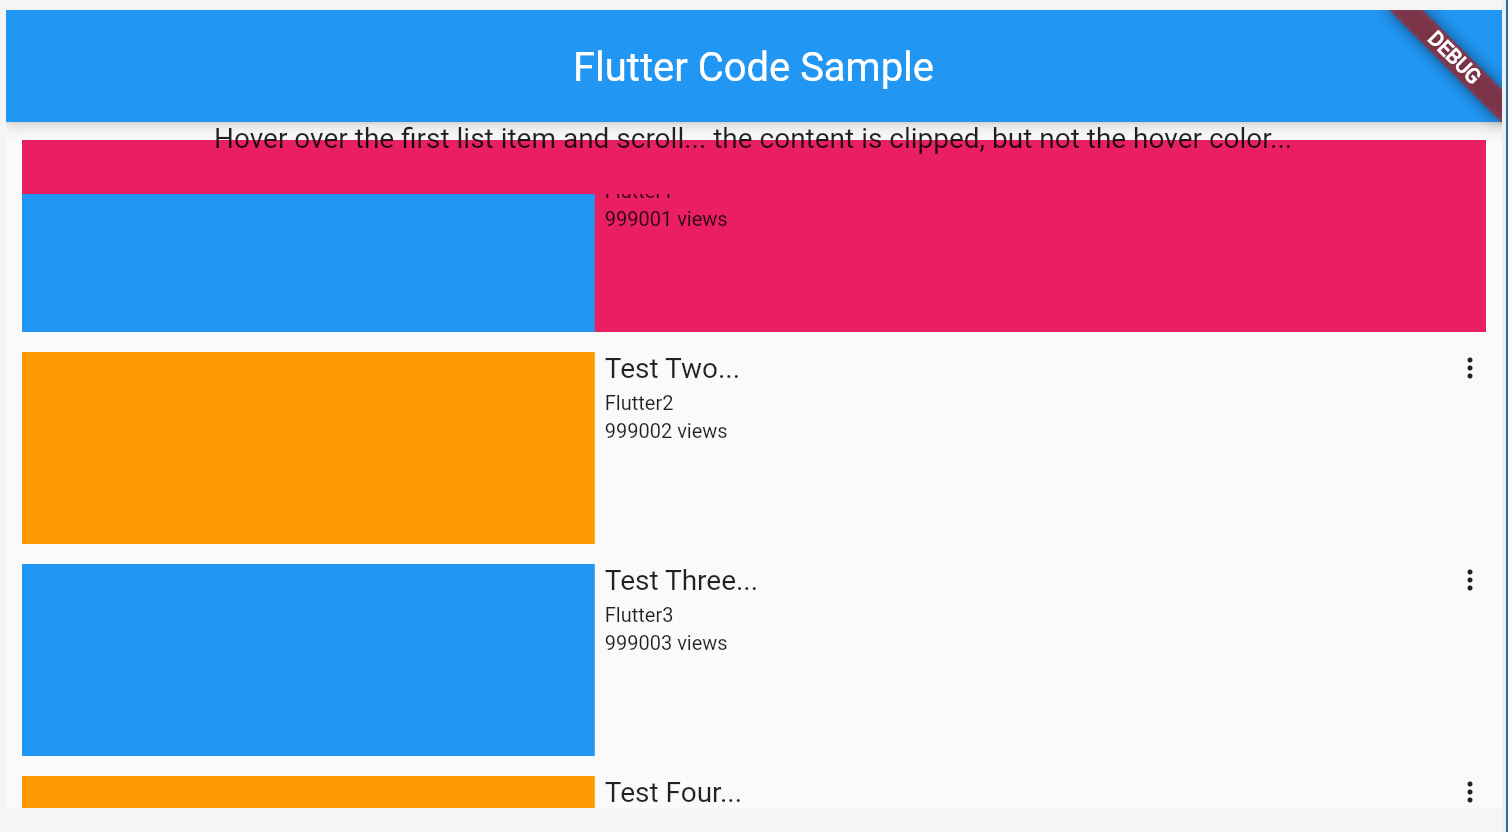Click the "999003 views" text
Viewport: 1508px width, 832px height.
pos(666,643)
